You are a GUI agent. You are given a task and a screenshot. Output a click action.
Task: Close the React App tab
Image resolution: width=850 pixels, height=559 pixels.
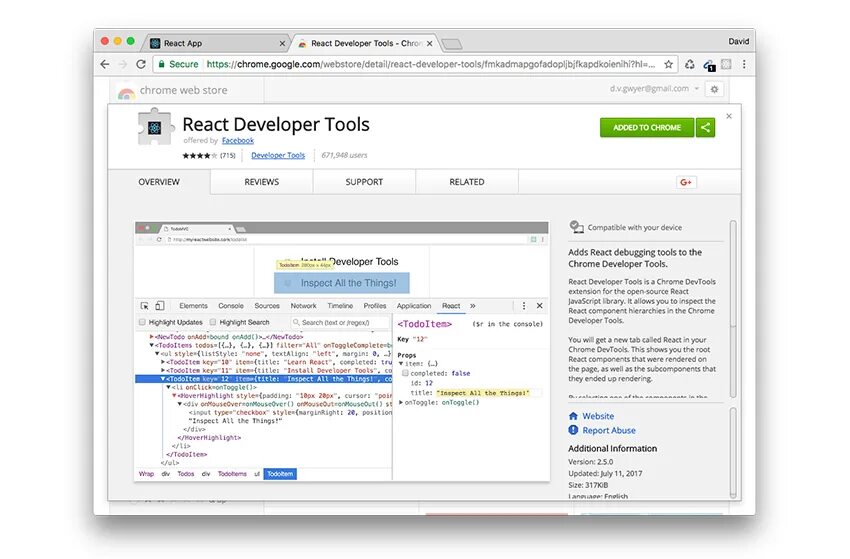pyautogui.click(x=282, y=43)
